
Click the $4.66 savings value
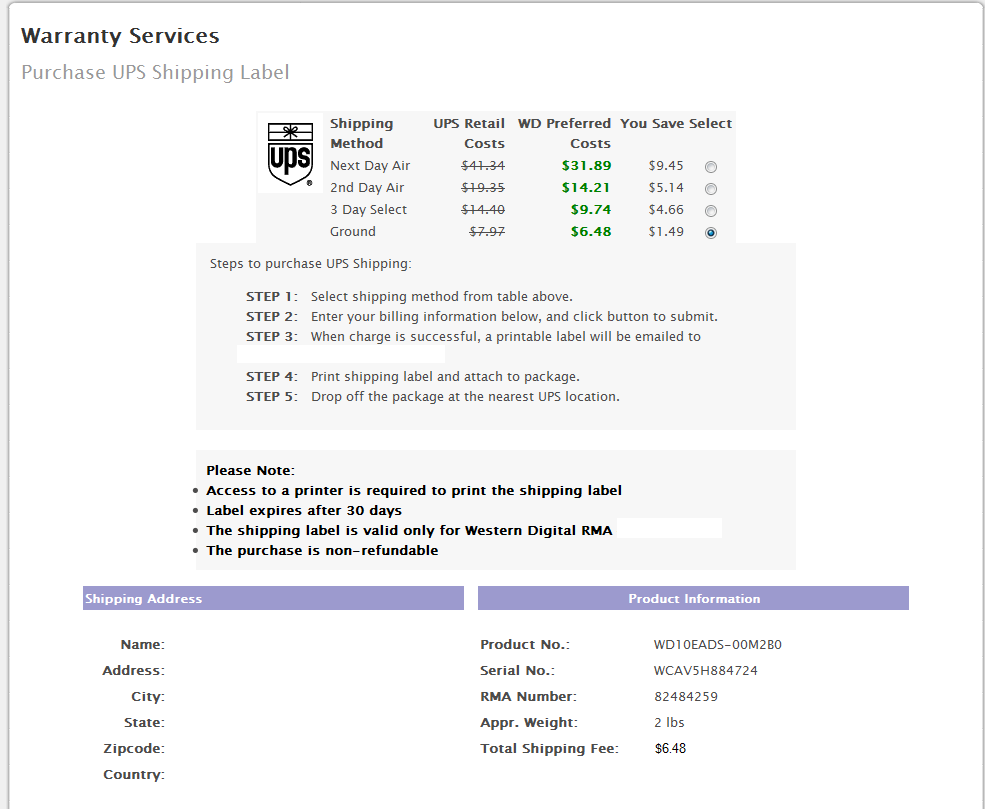coord(666,209)
